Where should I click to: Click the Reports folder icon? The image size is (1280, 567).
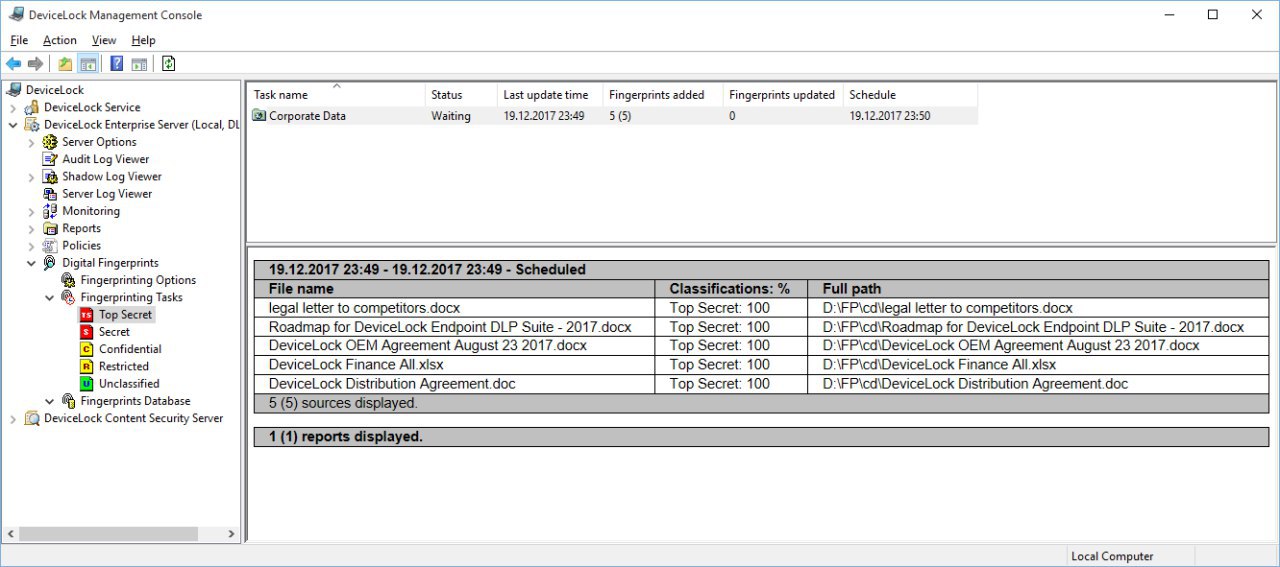tap(50, 228)
